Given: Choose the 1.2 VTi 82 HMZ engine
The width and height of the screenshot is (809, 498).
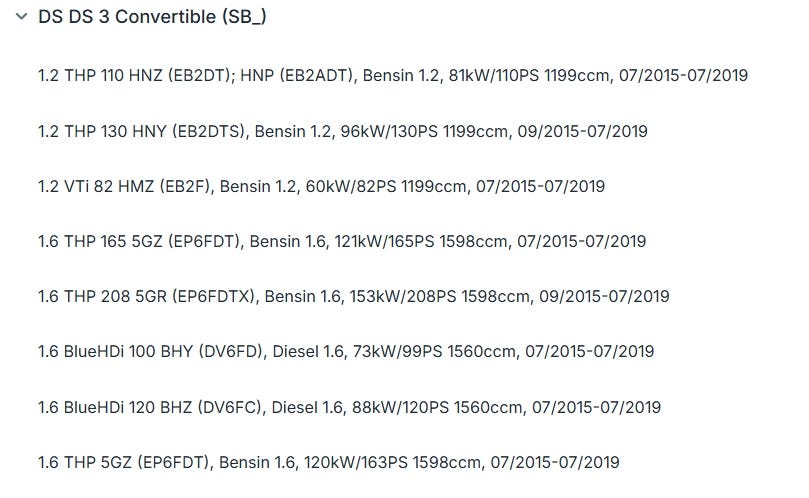Looking at the screenshot, I should pyautogui.click(x=321, y=186).
